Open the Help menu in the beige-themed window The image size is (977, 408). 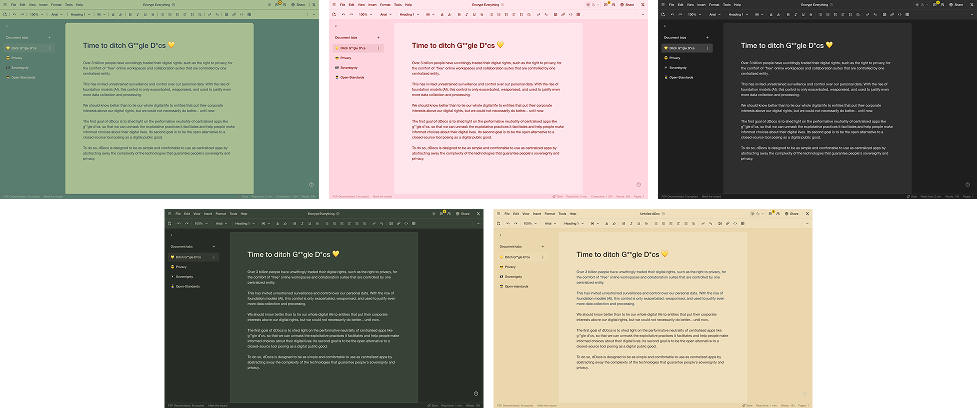click(x=573, y=213)
